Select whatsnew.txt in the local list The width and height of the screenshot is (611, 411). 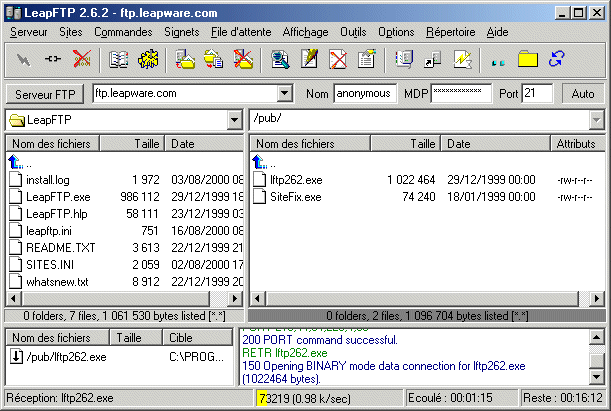coord(57,282)
